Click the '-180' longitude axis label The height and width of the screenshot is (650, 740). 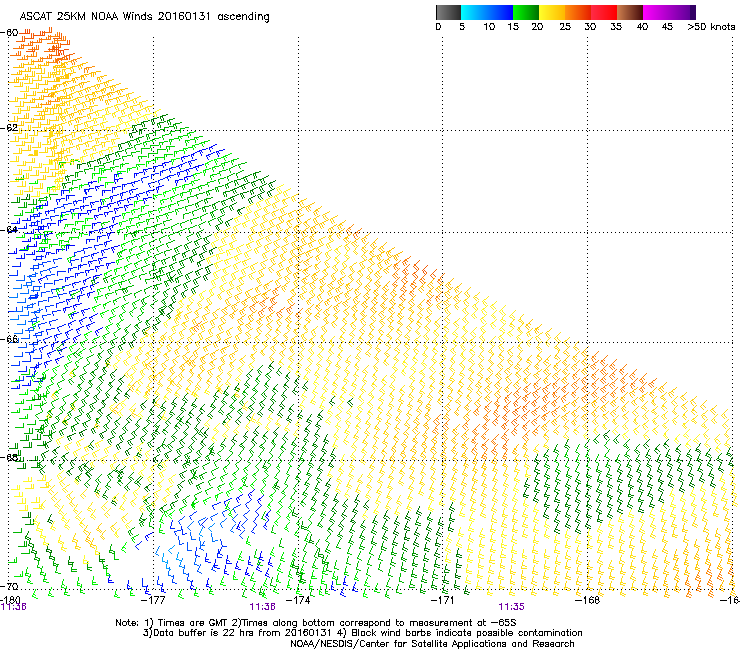pos(10,600)
